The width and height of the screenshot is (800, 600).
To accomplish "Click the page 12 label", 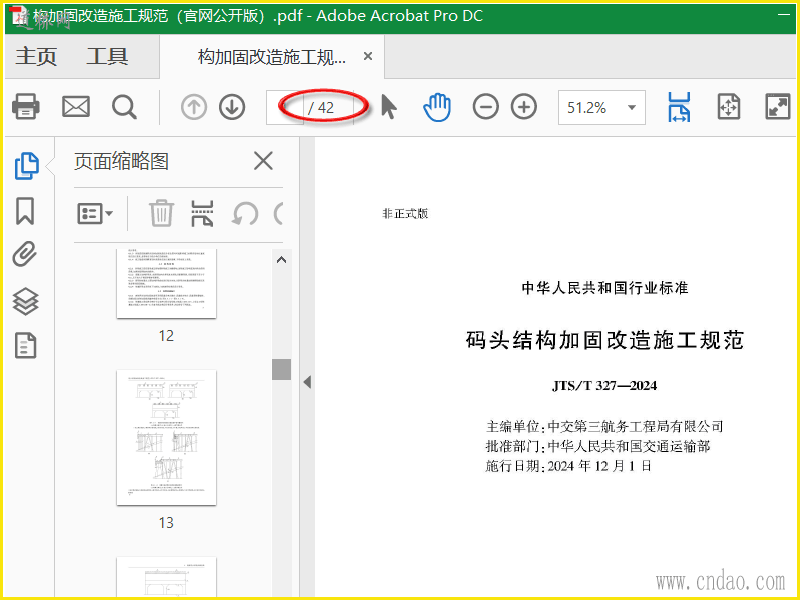I will [166, 336].
